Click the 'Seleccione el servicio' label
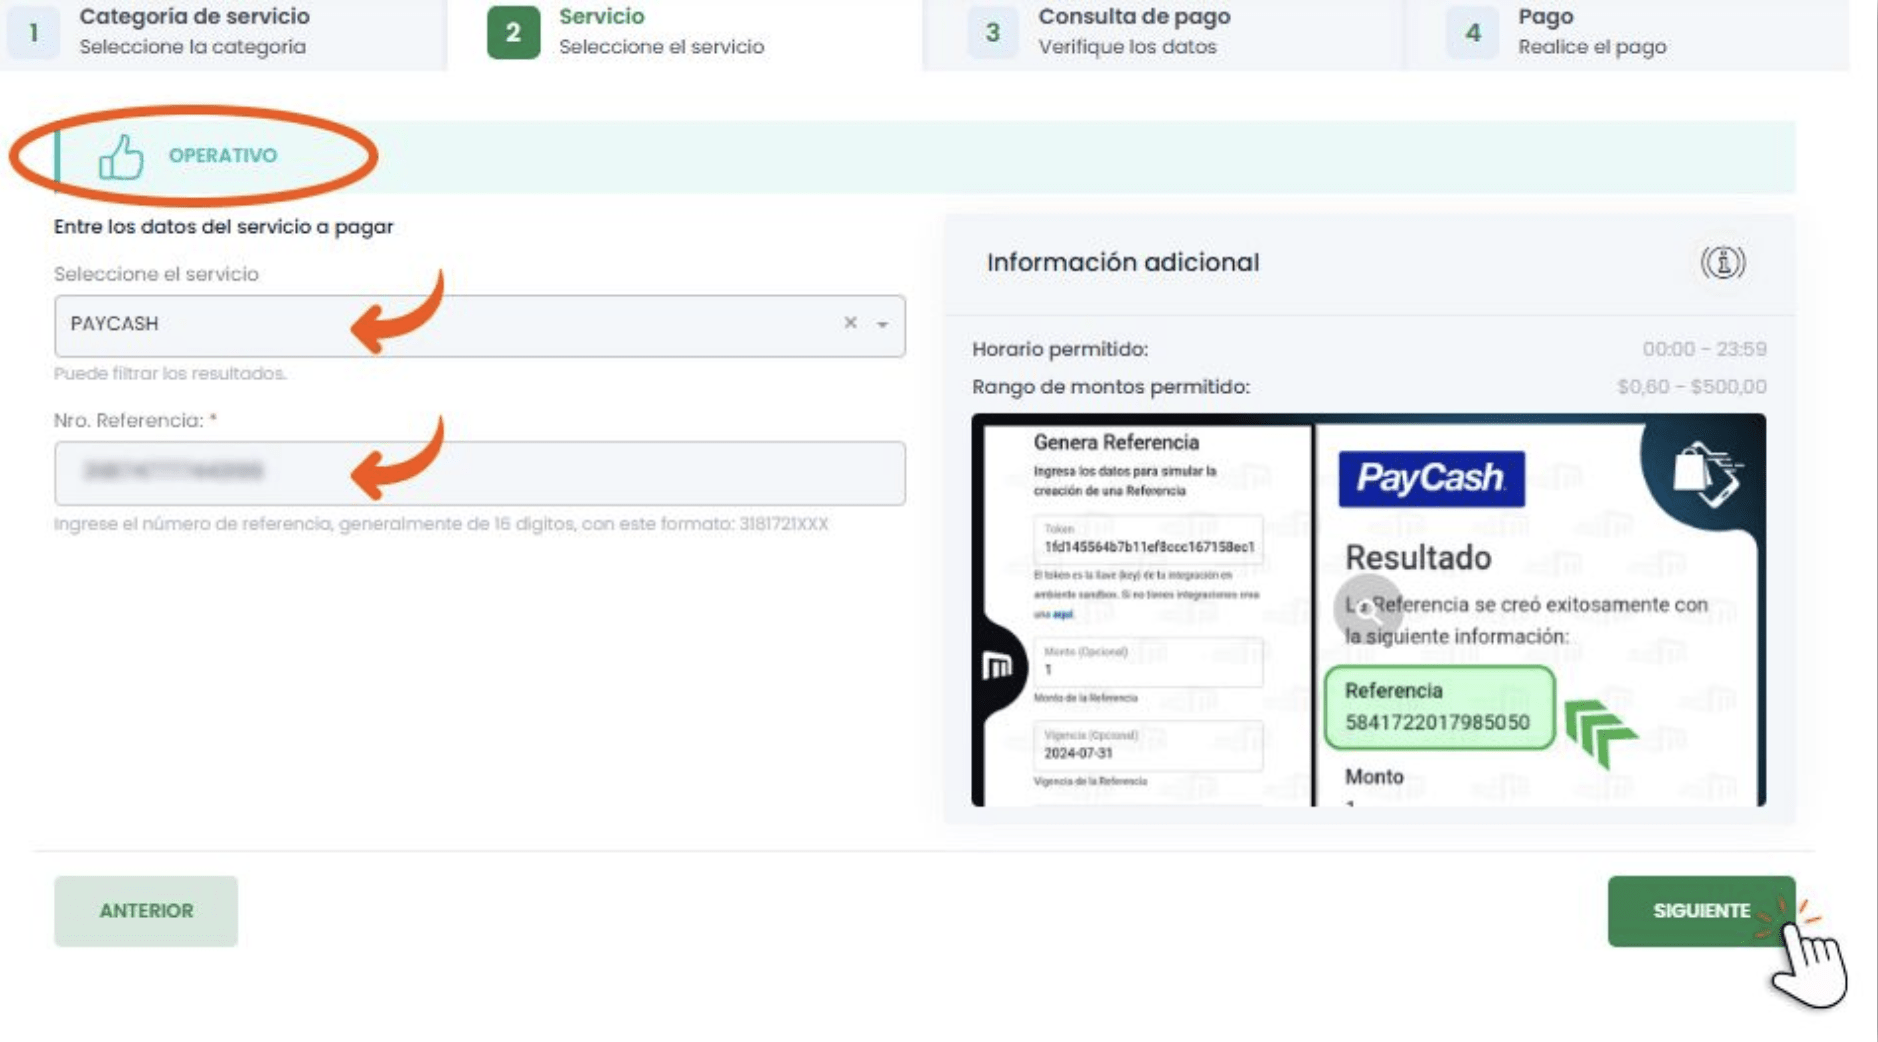The image size is (1878, 1042). (x=156, y=274)
